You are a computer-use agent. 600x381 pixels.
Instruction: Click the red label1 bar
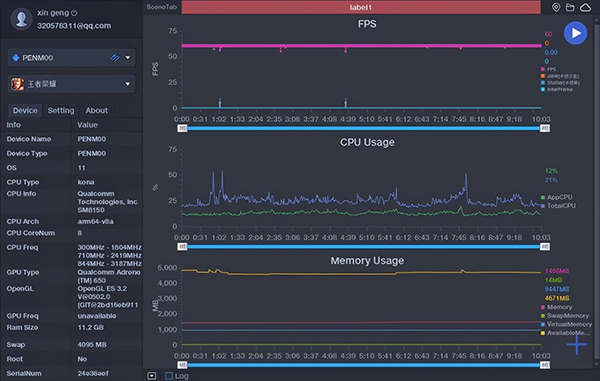pos(361,7)
